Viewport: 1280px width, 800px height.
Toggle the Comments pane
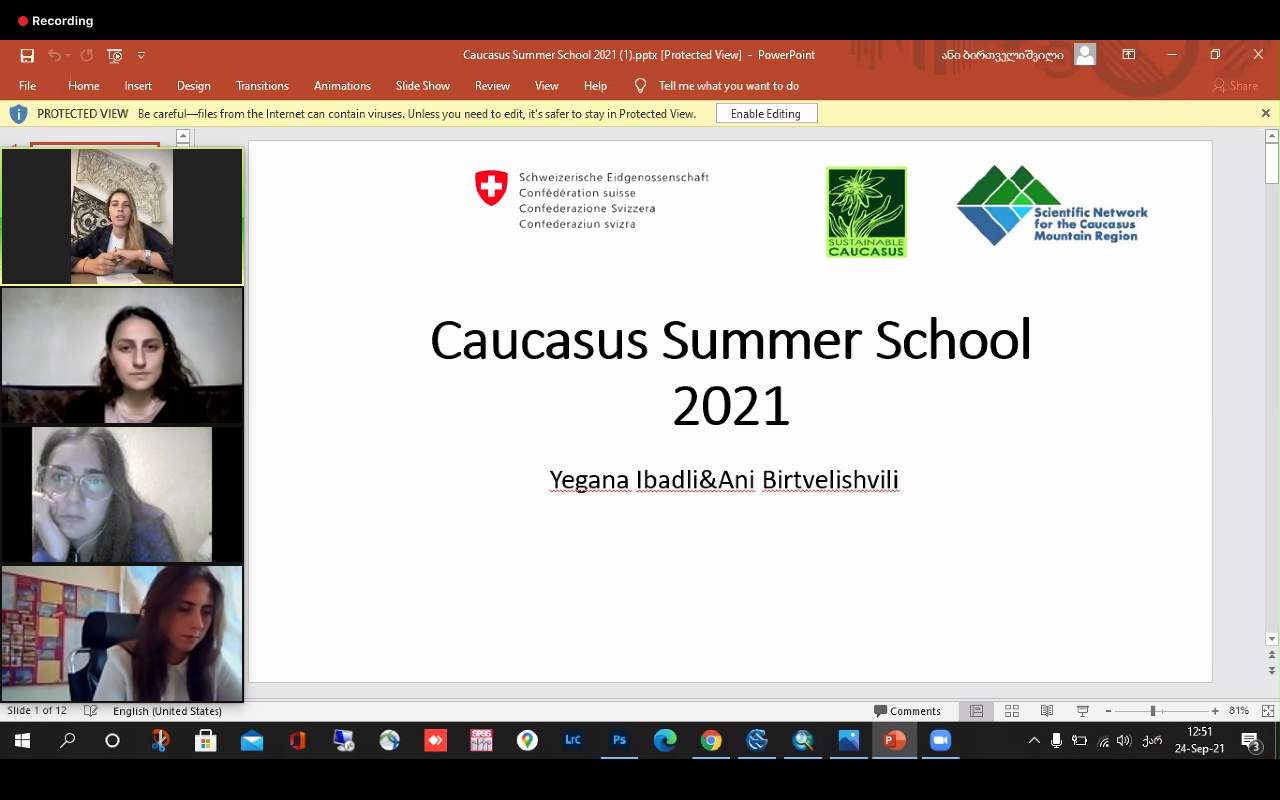(x=907, y=711)
